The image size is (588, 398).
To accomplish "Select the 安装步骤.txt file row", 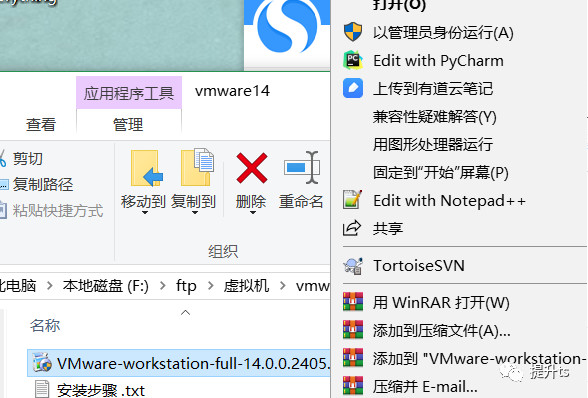I will 178,389.
